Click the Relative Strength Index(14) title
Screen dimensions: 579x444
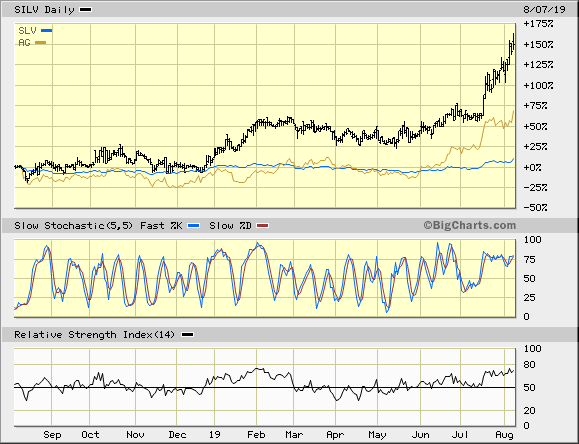95,335
